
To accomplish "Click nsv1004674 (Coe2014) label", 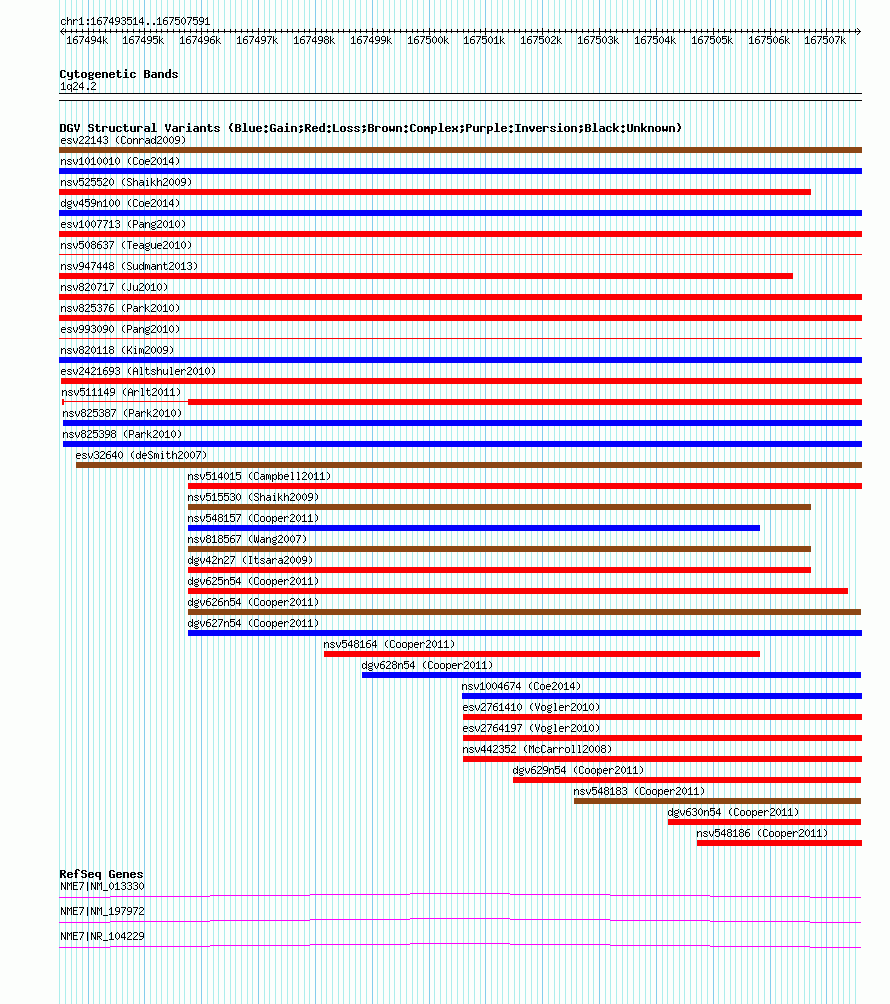I will click(521, 686).
